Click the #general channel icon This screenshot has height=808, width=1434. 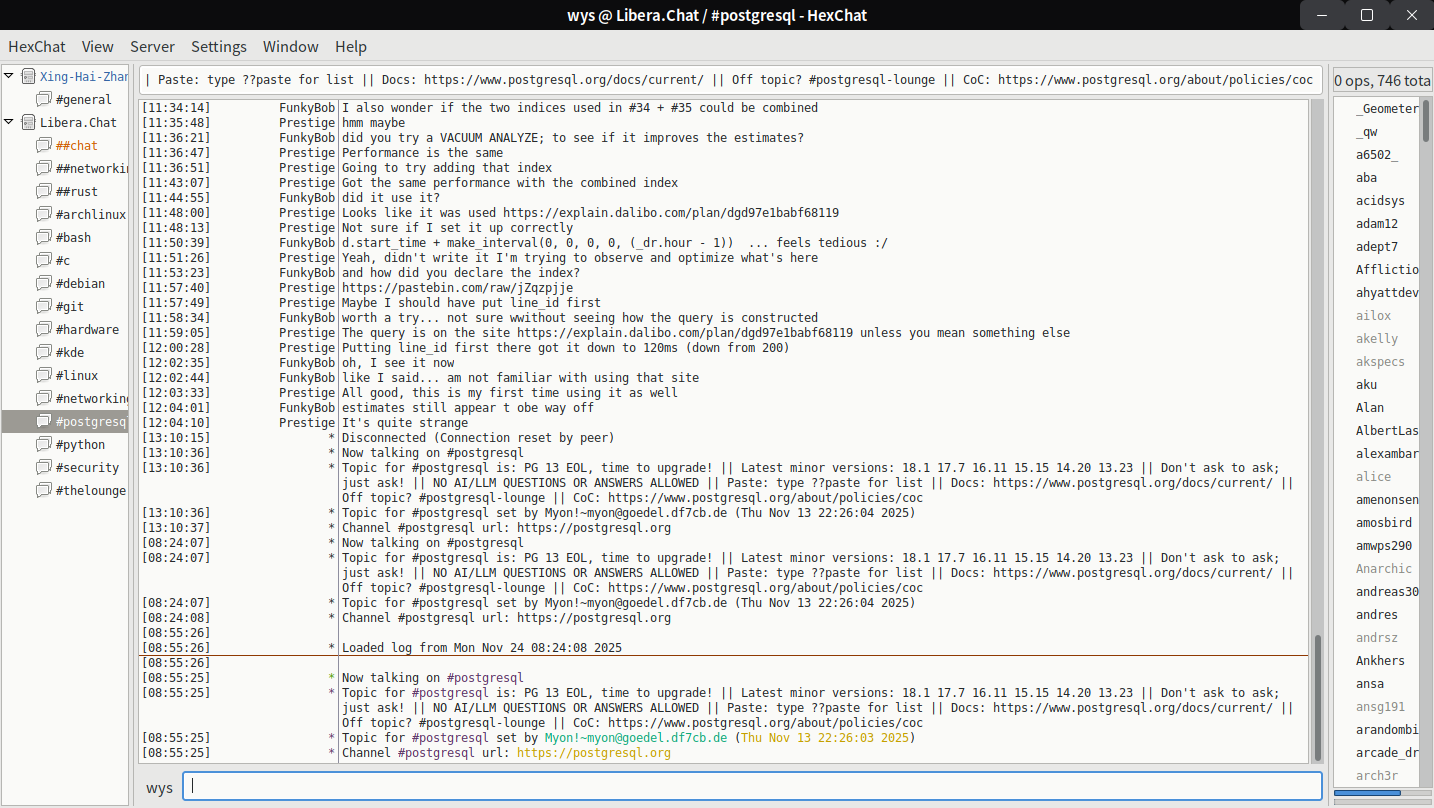point(43,100)
